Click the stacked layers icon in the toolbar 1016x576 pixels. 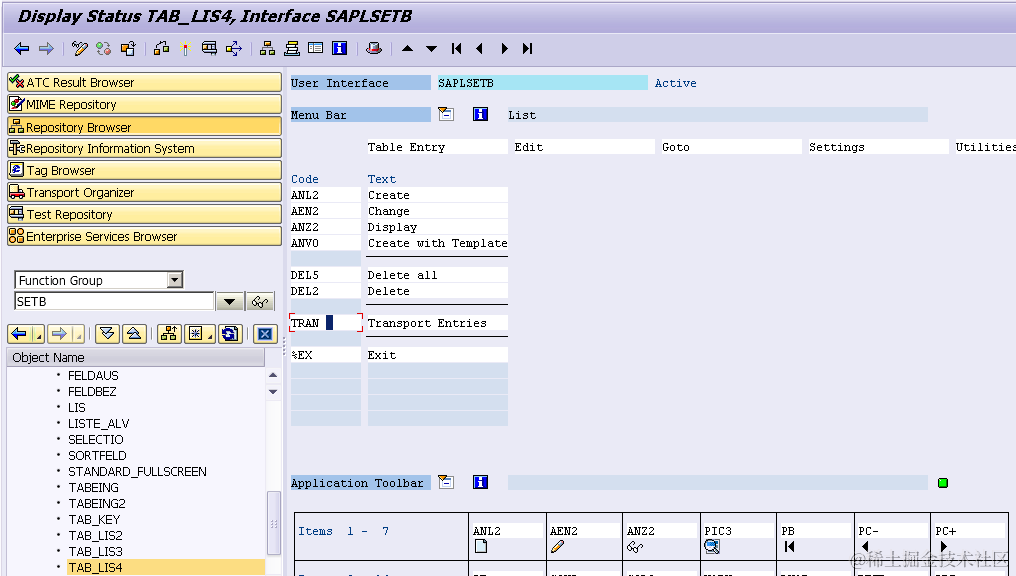pyautogui.click(x=292, y=49)
